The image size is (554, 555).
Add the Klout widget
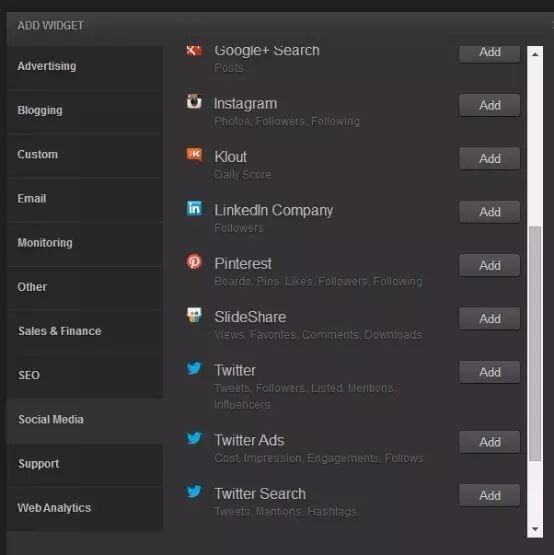coord(490,159)
